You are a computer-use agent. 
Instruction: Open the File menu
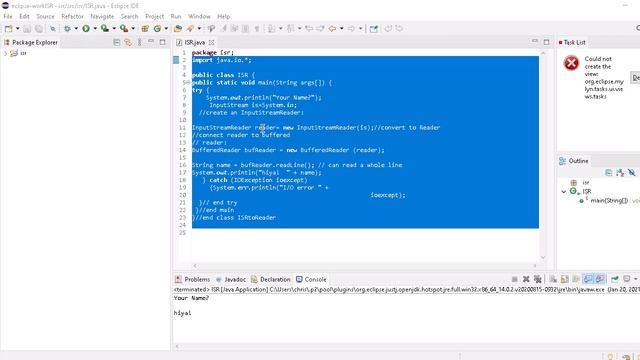8,16
